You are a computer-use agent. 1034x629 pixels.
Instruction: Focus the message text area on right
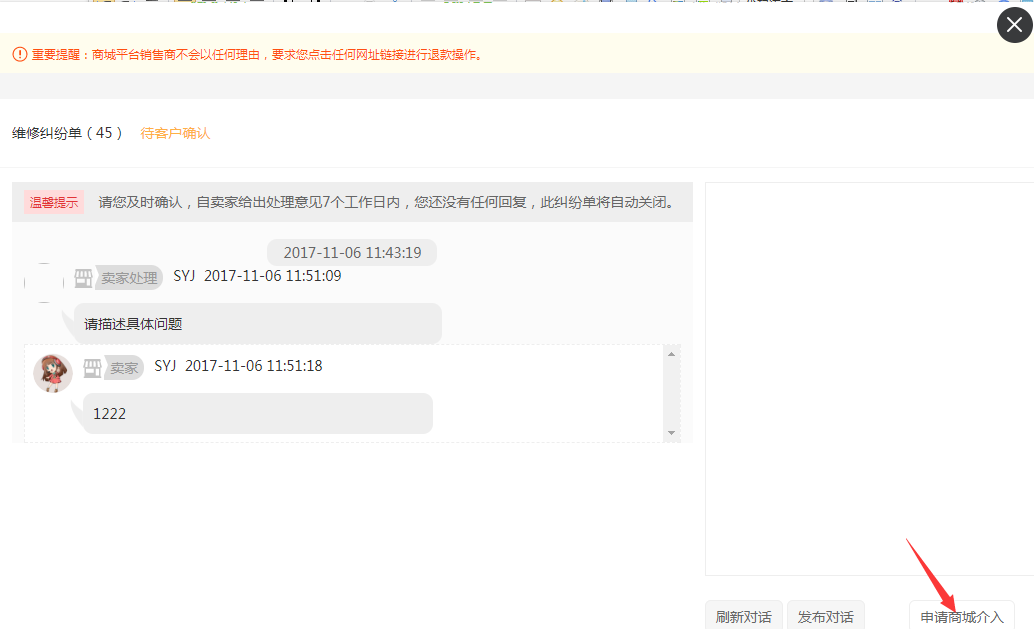[868, 380]
